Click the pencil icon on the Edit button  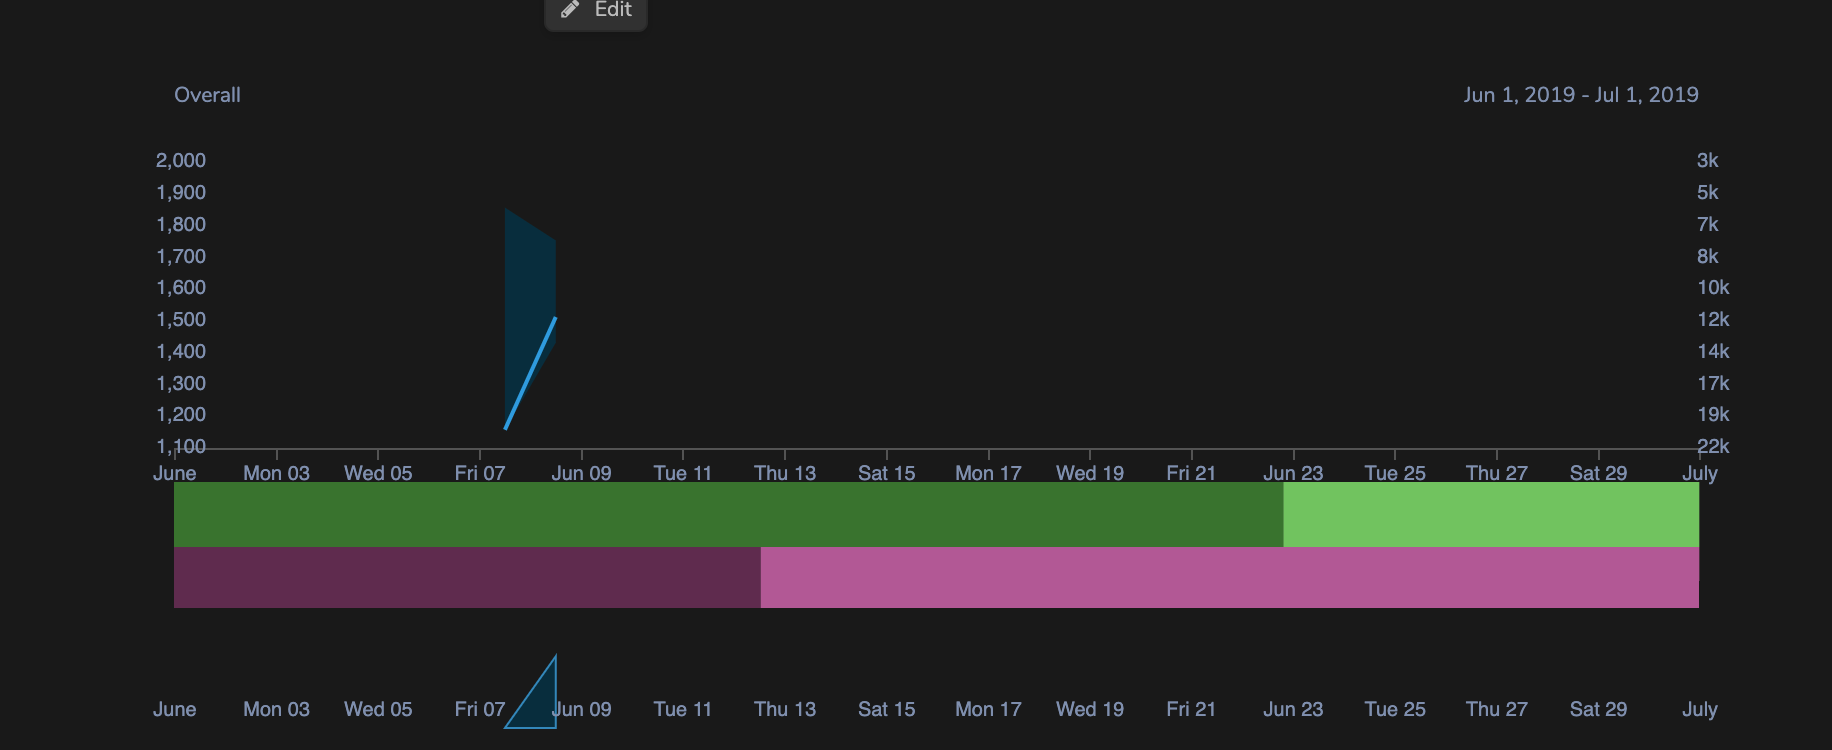coord(570,10)
